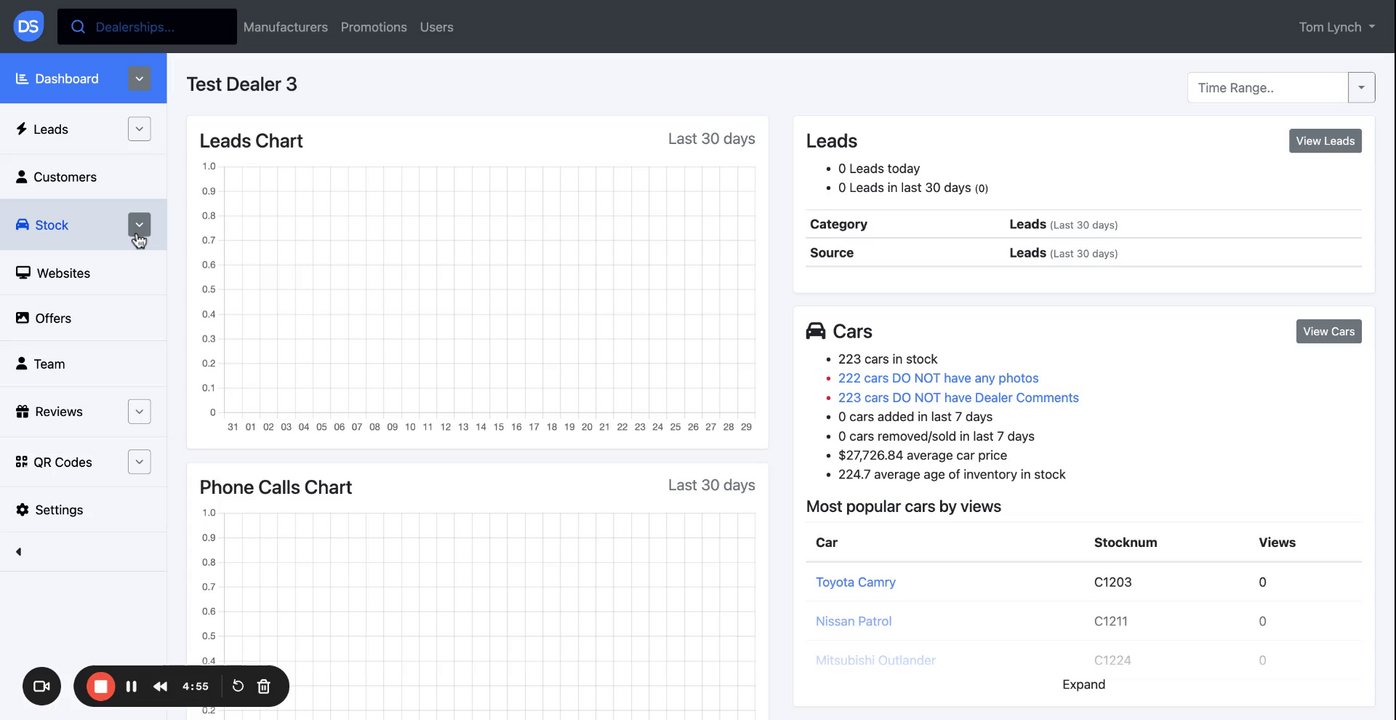Click the Customers person icon
The height and width of the screenshot is (720, 1396).
pos(22,177)
